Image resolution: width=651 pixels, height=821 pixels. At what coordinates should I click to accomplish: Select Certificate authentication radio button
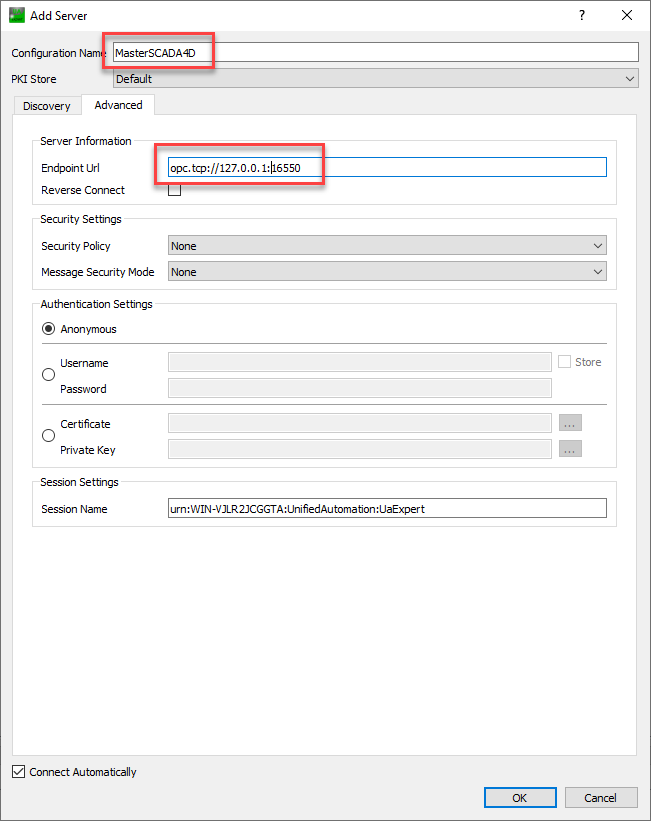click(48, 436)
